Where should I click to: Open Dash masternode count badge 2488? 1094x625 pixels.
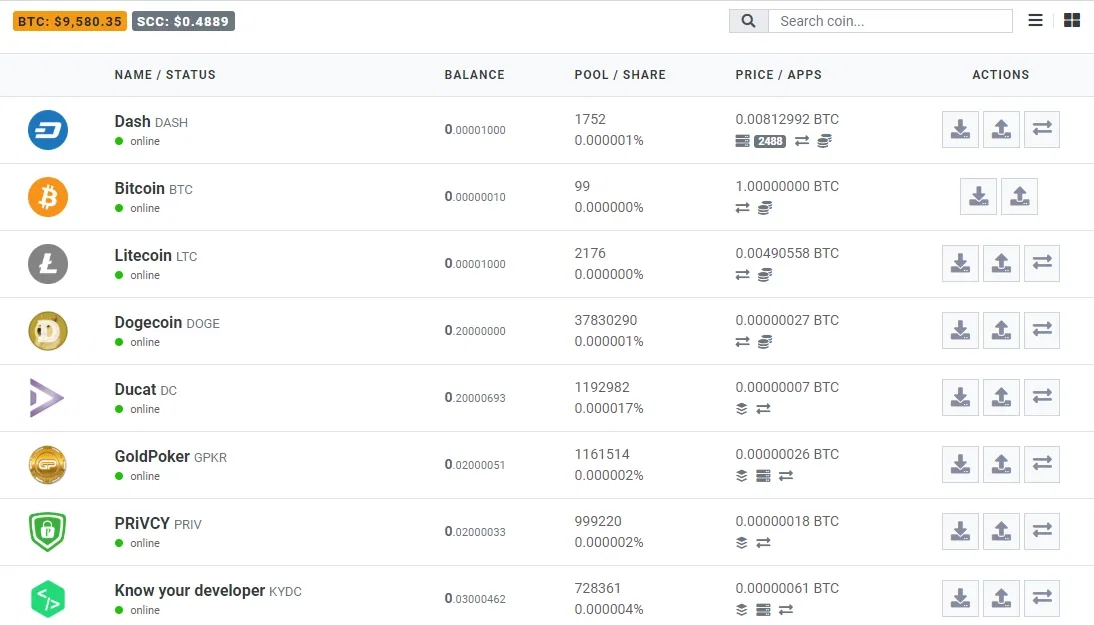770,141
